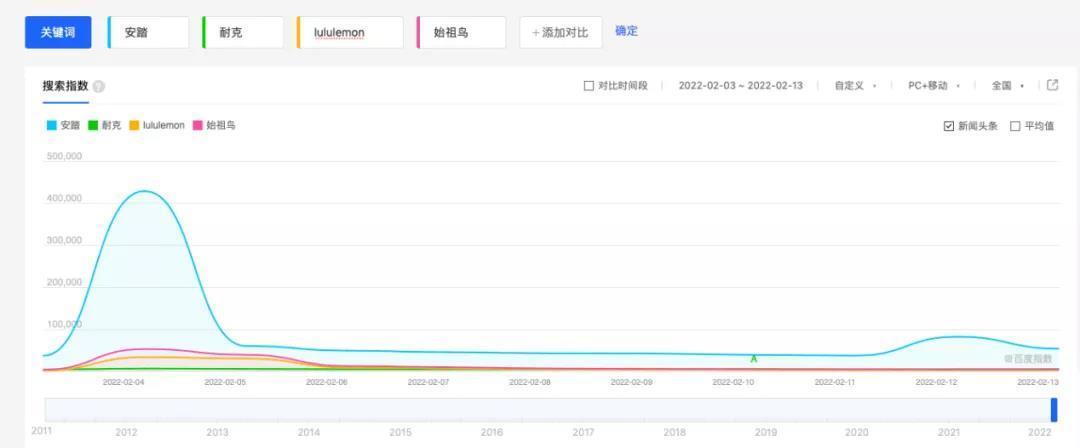Open the help icon beside 搜索指数
Viewport: 1080px width, 448px height.
point(98,87)
